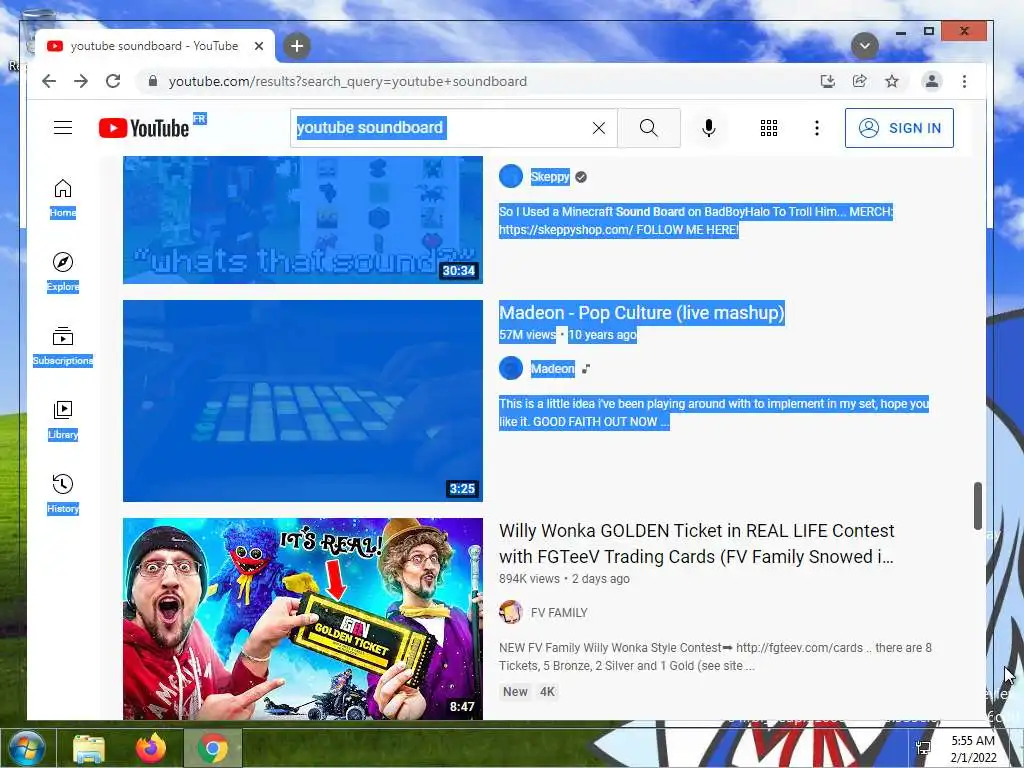Open the network tray icon
The height and width of the screenshot is (768, 1024).
pyautogui.click(x=923, y=748)
